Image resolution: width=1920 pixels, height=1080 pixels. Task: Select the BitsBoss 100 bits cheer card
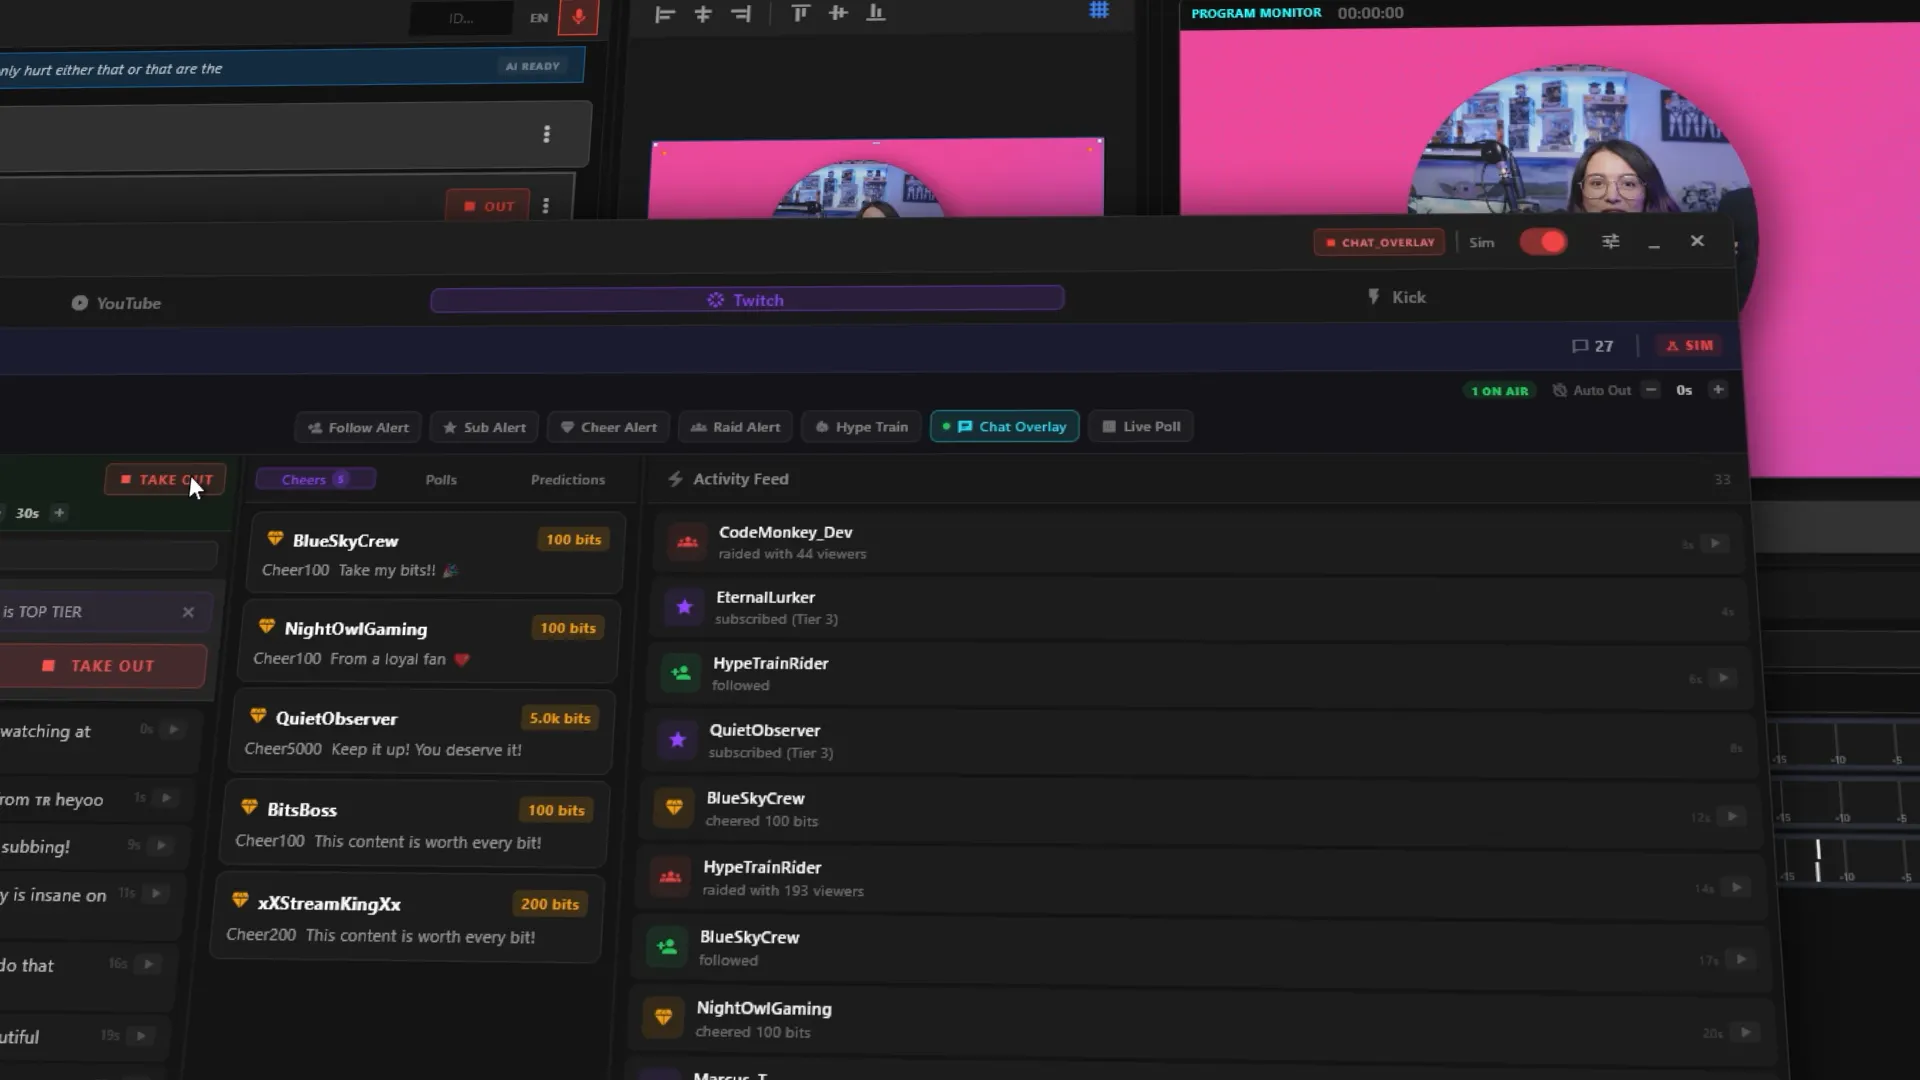click(x=413, y=824)
